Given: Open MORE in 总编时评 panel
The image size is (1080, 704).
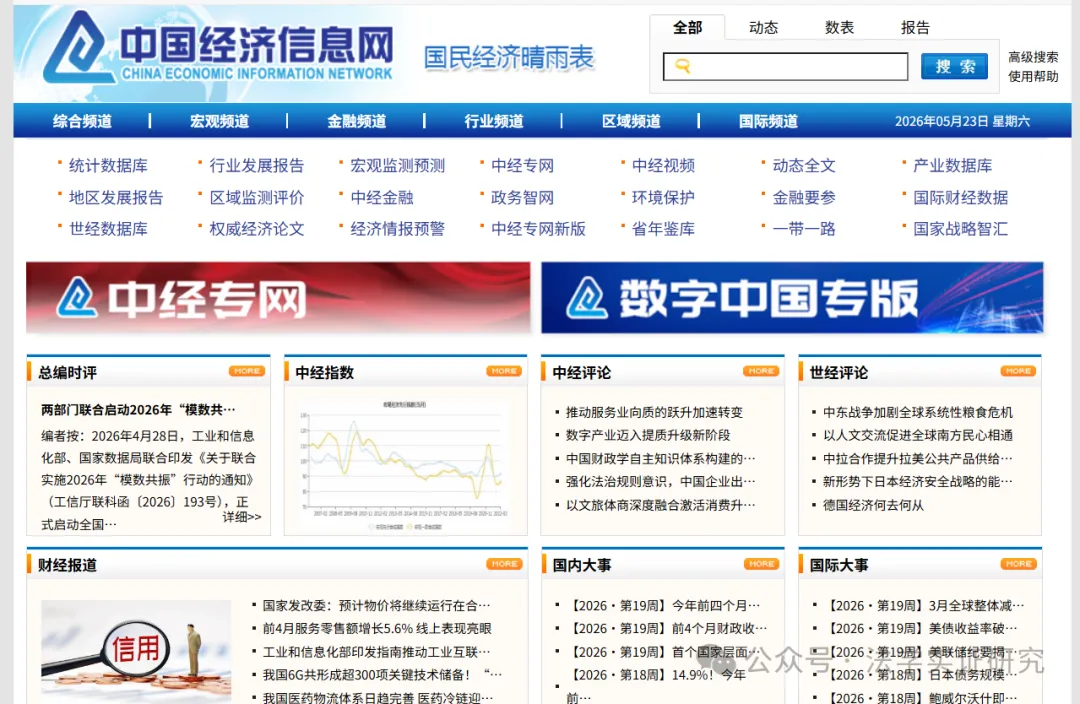Looking at the screenshot, I should 247,371.
